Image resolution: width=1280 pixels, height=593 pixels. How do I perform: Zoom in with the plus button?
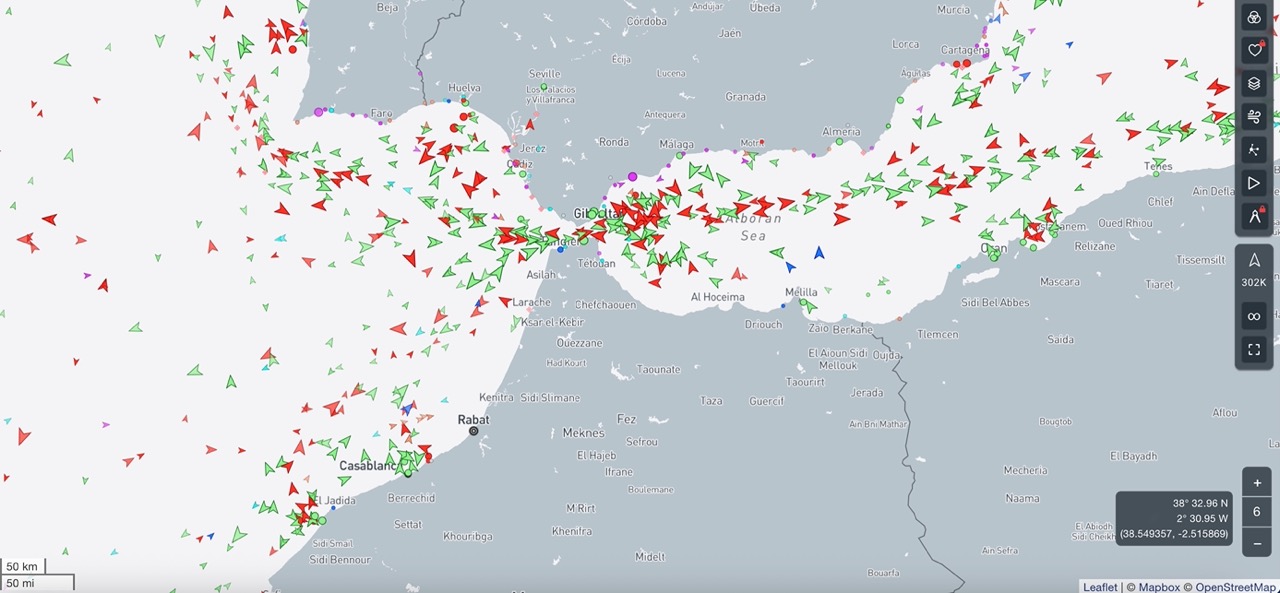click(1257, 483)
